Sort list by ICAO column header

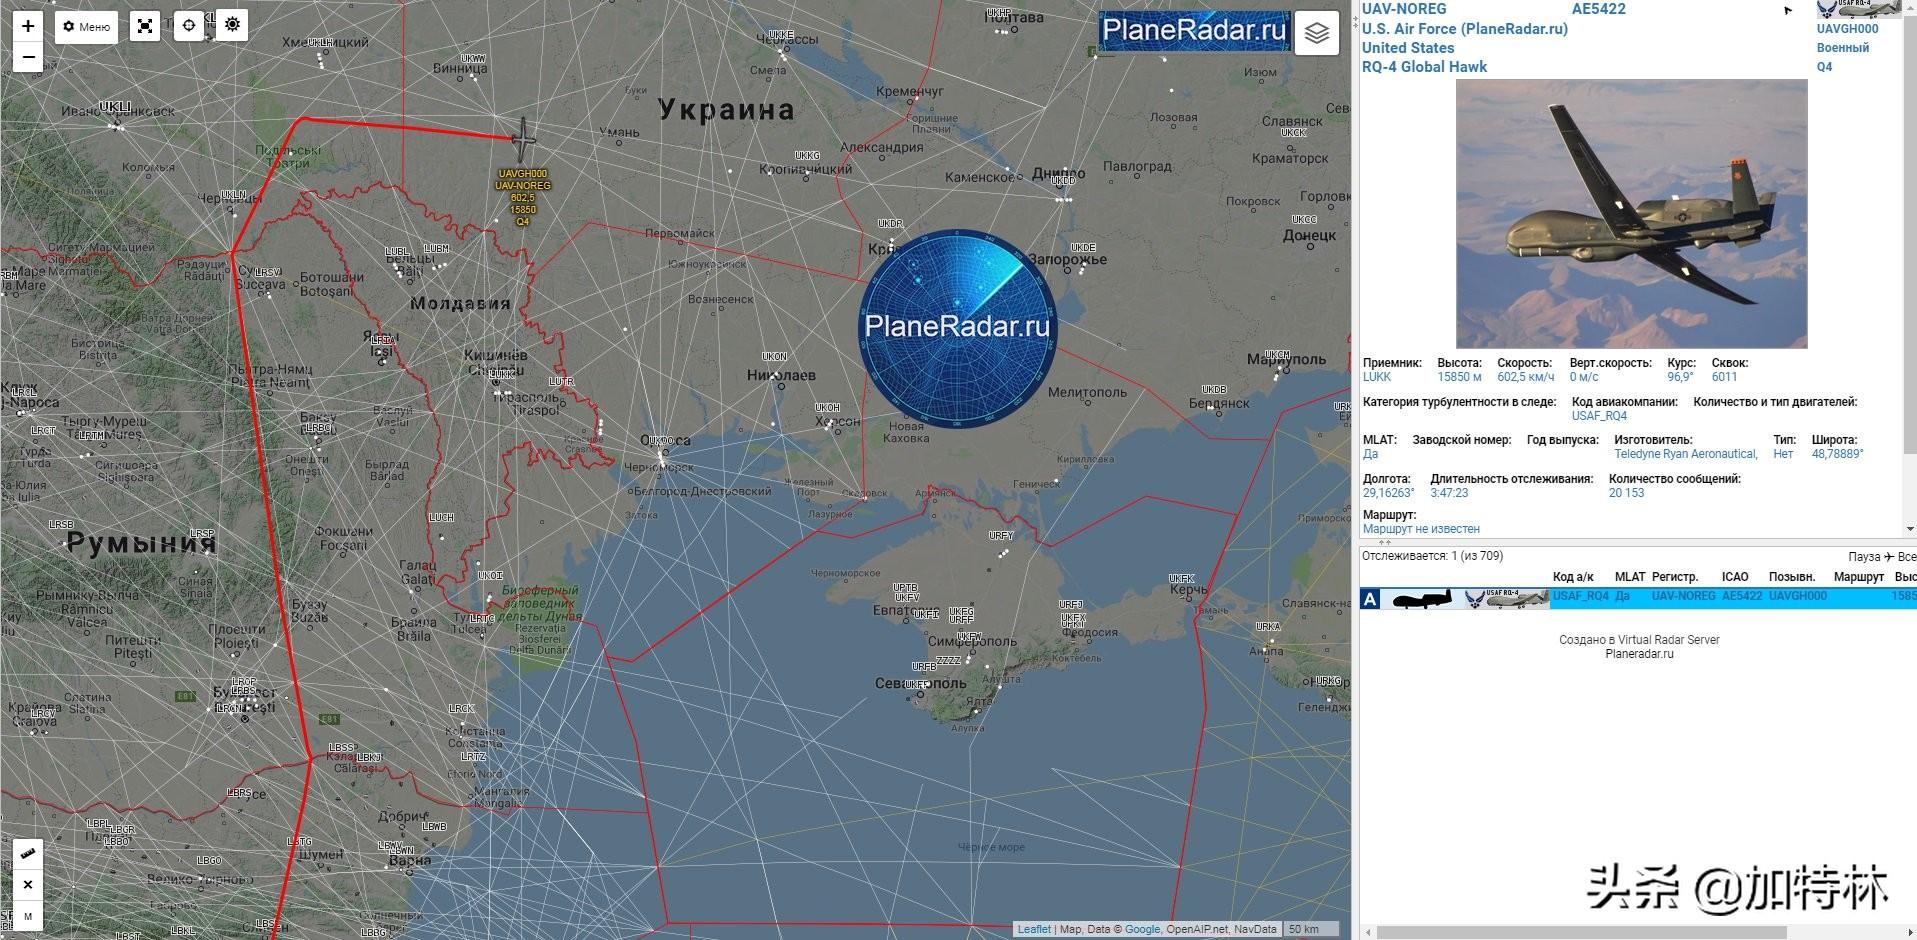1734,577
